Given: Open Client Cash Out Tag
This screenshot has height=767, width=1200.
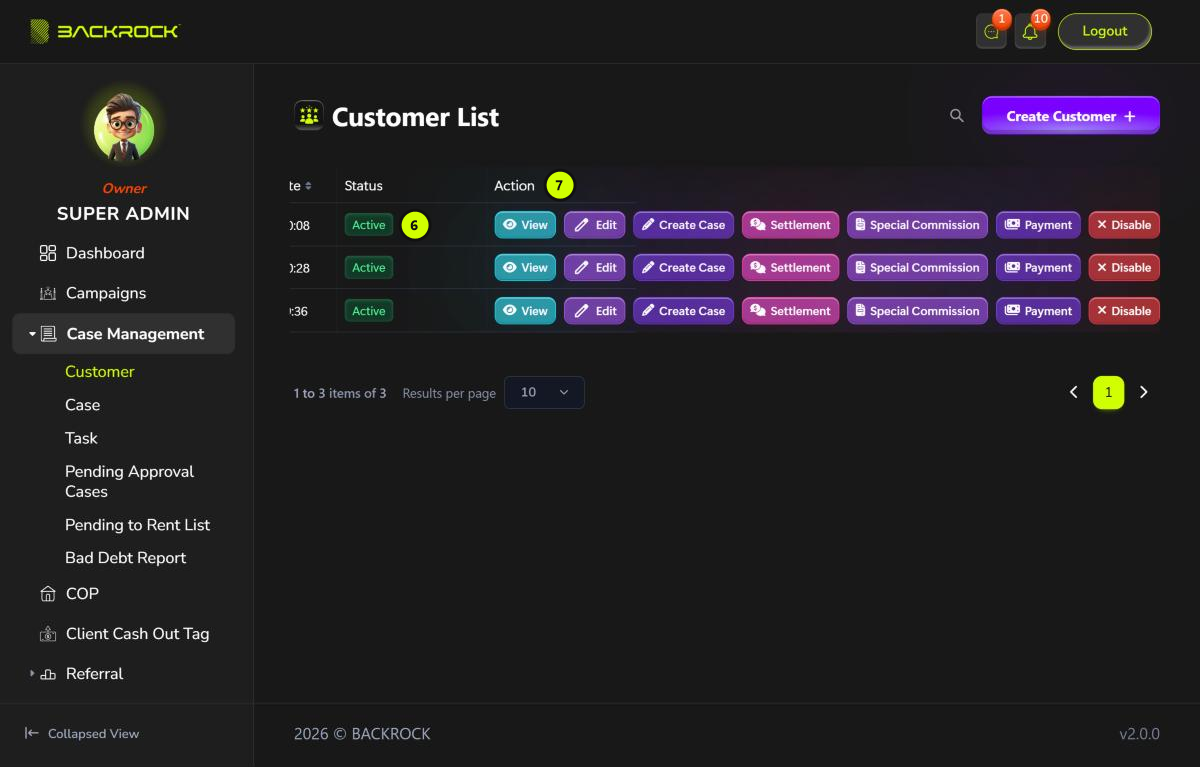Looking at the screenshot, I should coord(124,634).
